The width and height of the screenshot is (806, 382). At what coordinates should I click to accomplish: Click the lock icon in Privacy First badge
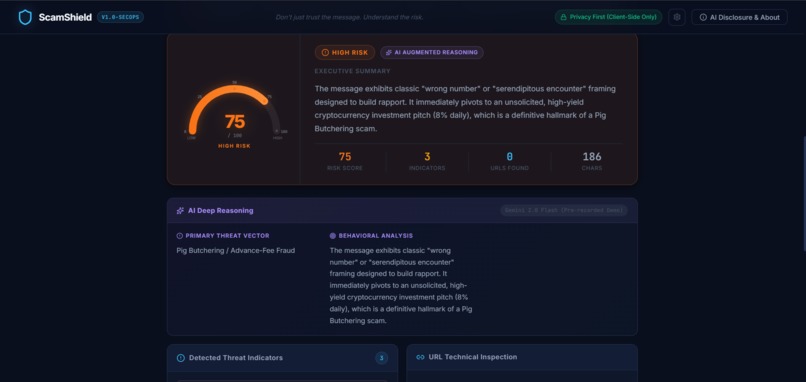pyautogui.click(x=563, y=17)
